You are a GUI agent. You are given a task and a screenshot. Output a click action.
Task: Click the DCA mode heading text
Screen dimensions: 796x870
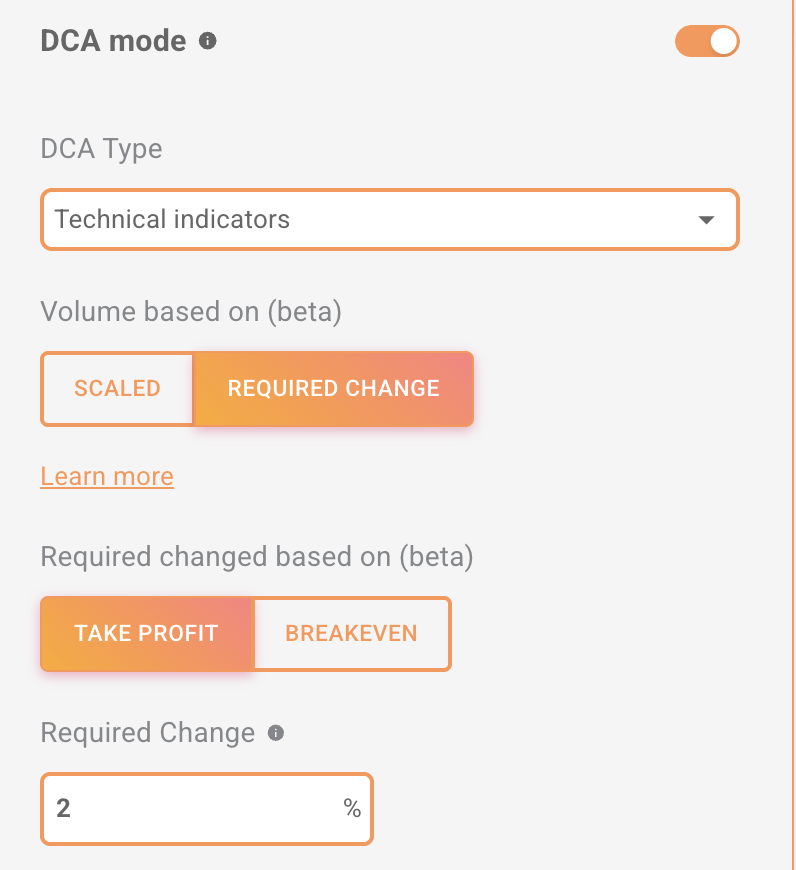pyautogui.click(x=113, y=41)
